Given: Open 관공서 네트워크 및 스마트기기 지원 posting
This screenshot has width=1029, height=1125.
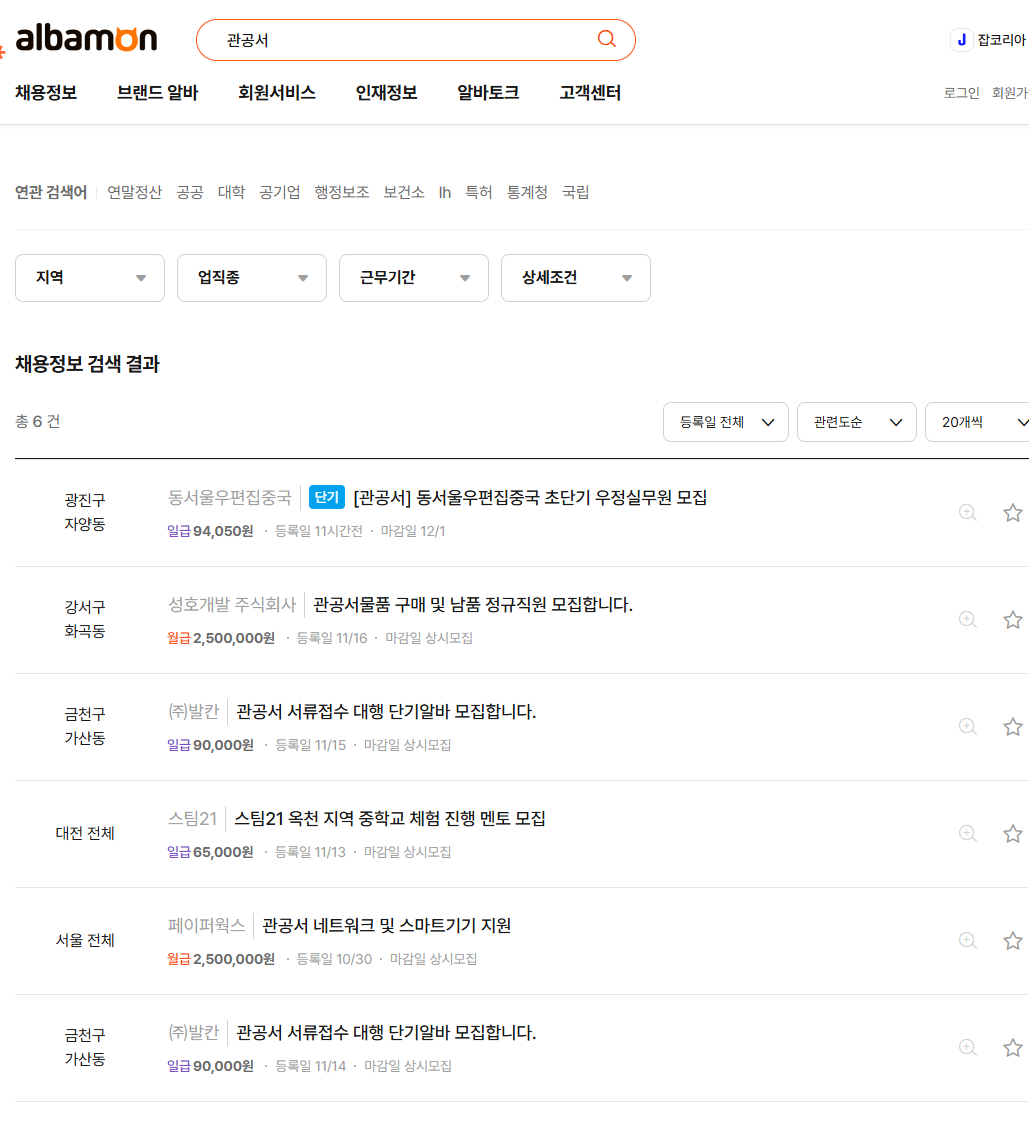Looking at the screenshot, I should pyautogui.click(x=387, y=925).
